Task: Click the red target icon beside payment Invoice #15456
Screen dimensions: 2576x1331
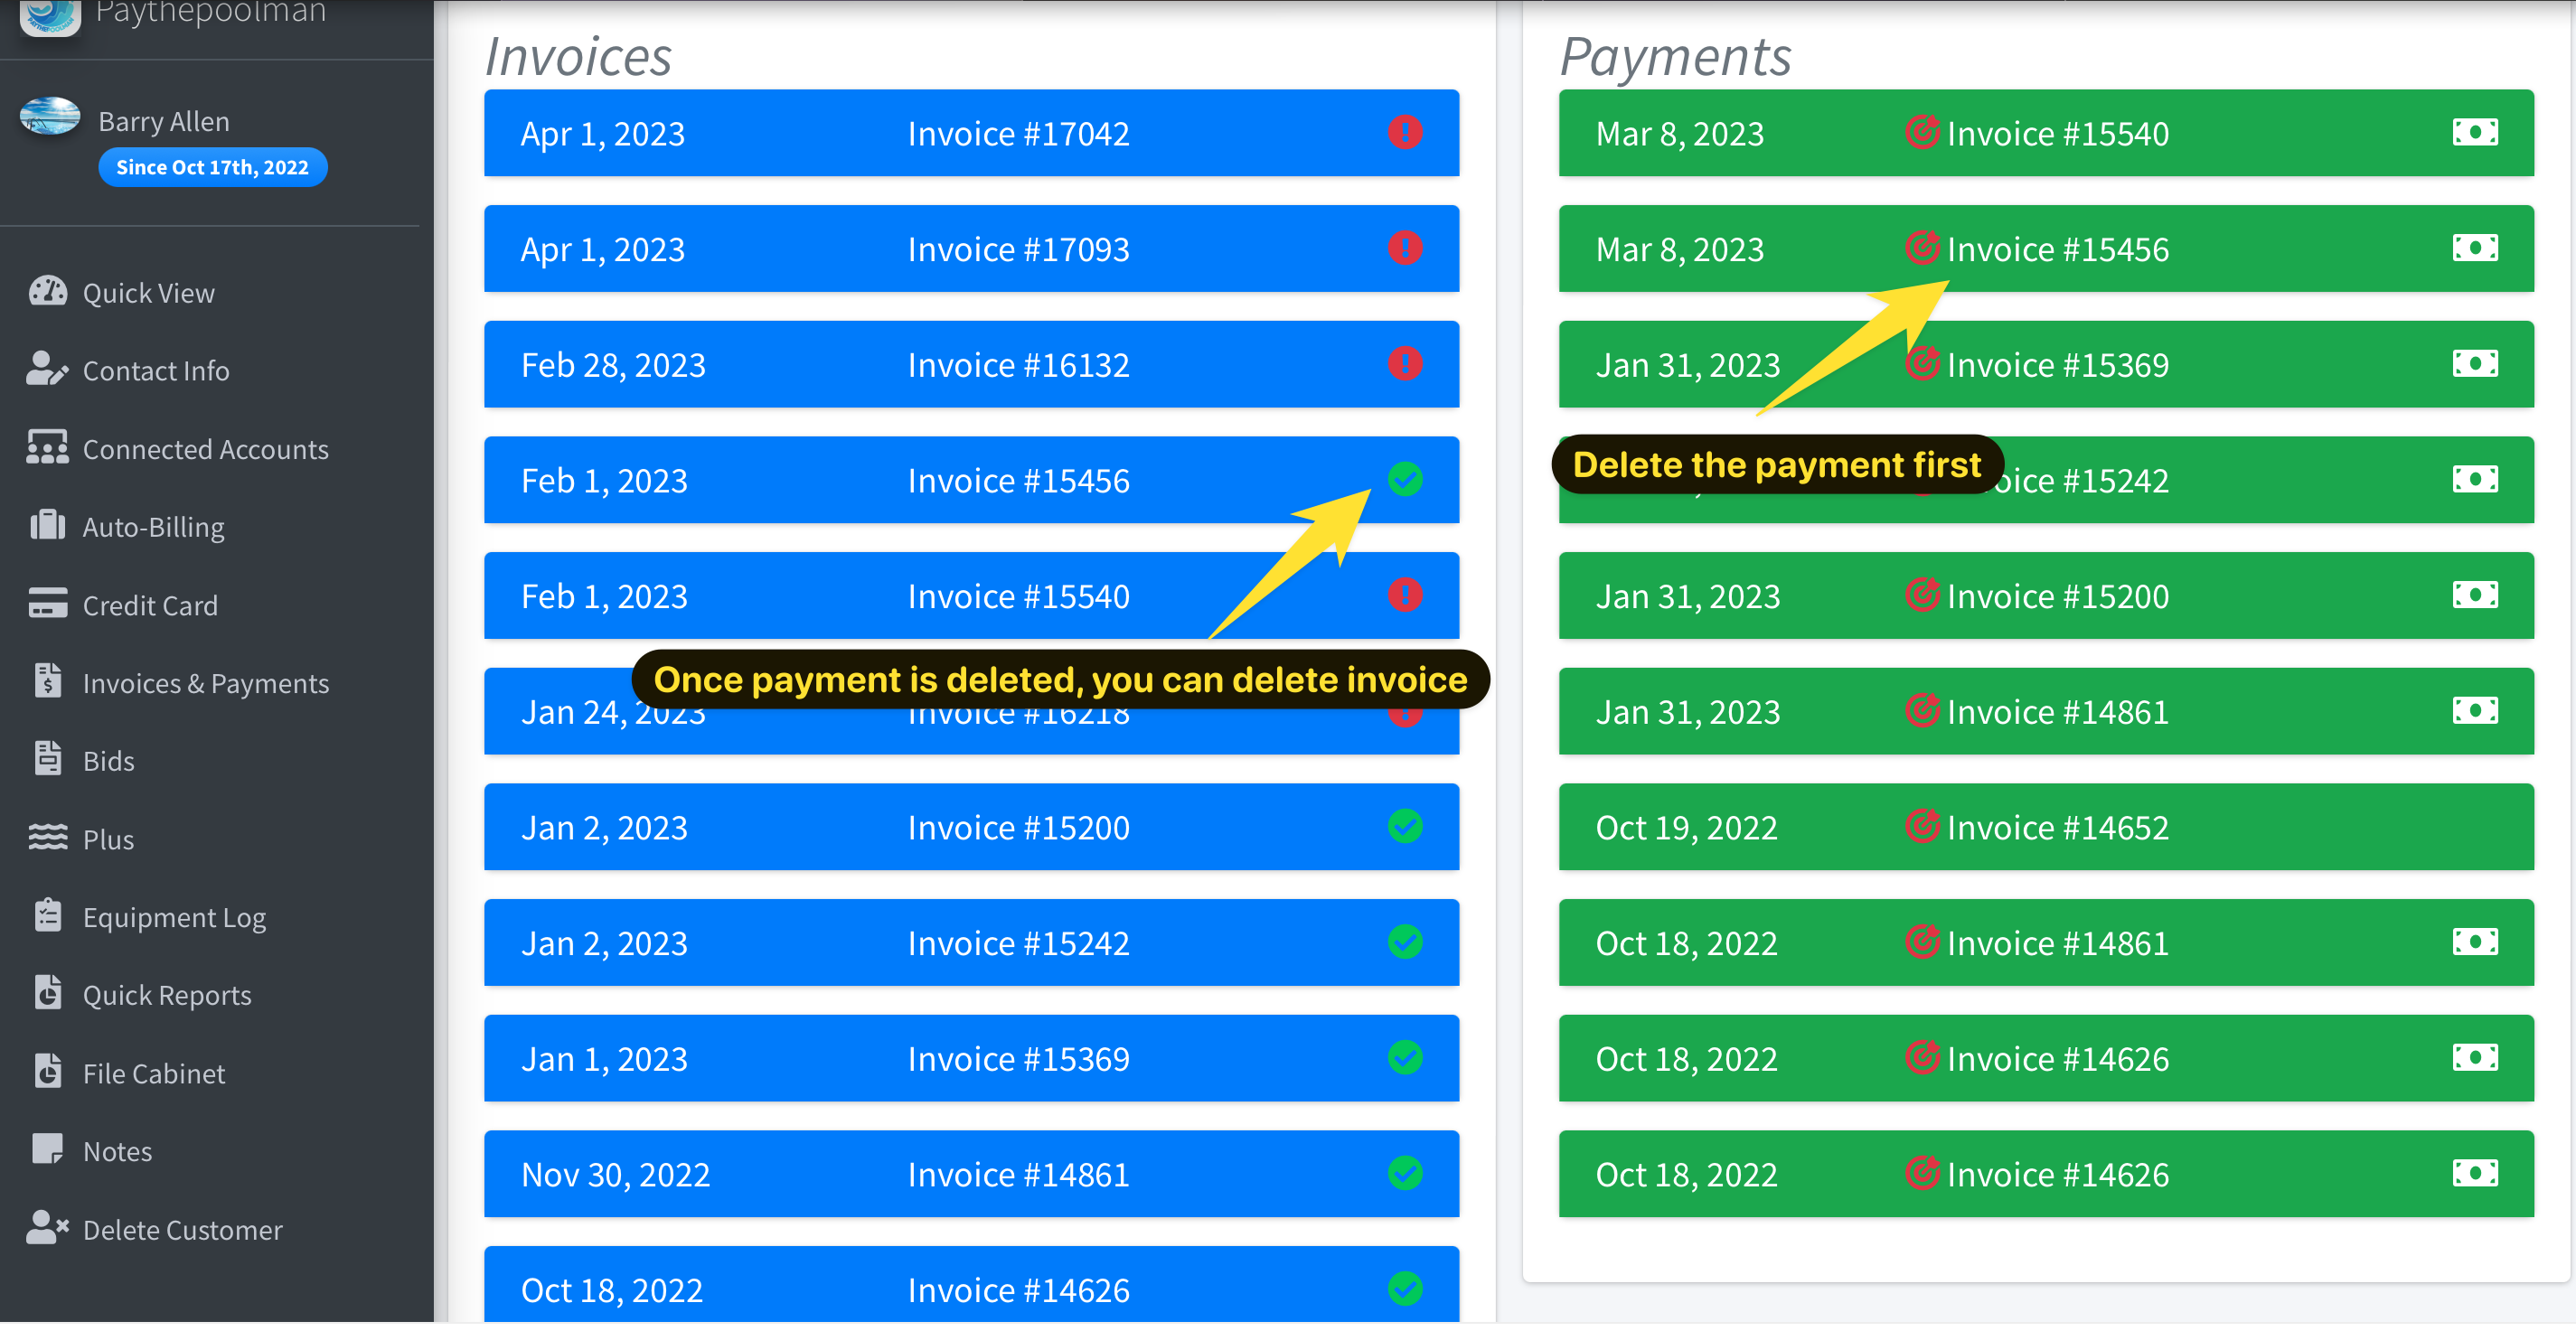Action: pyautogui.click(x=1921, y=248)
